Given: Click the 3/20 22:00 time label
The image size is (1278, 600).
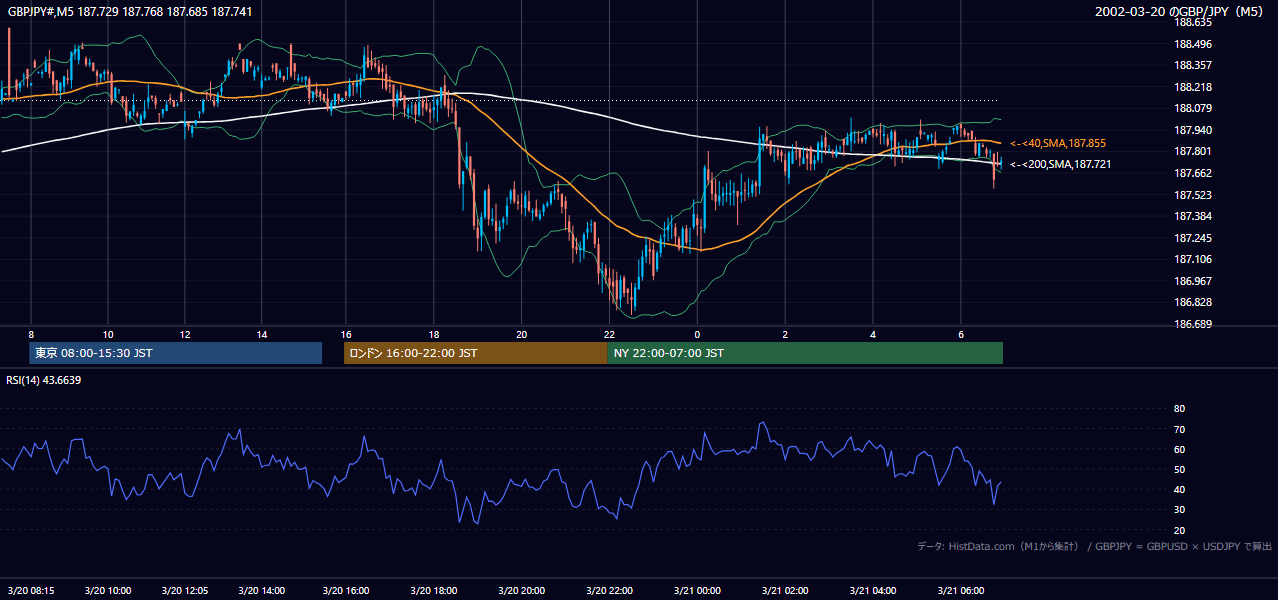Looking at the screenshot, I should point(609,591).
